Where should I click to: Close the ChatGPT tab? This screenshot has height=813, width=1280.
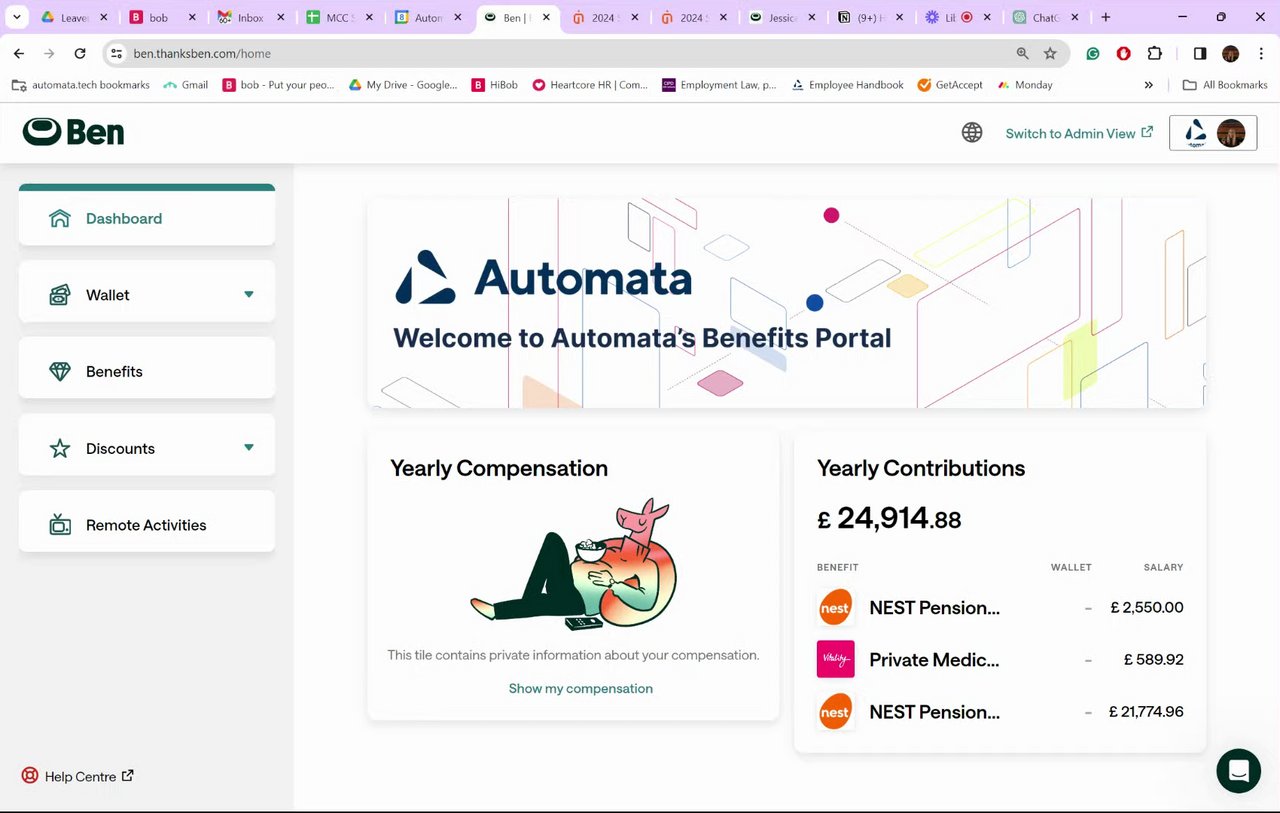point(1074,18)
